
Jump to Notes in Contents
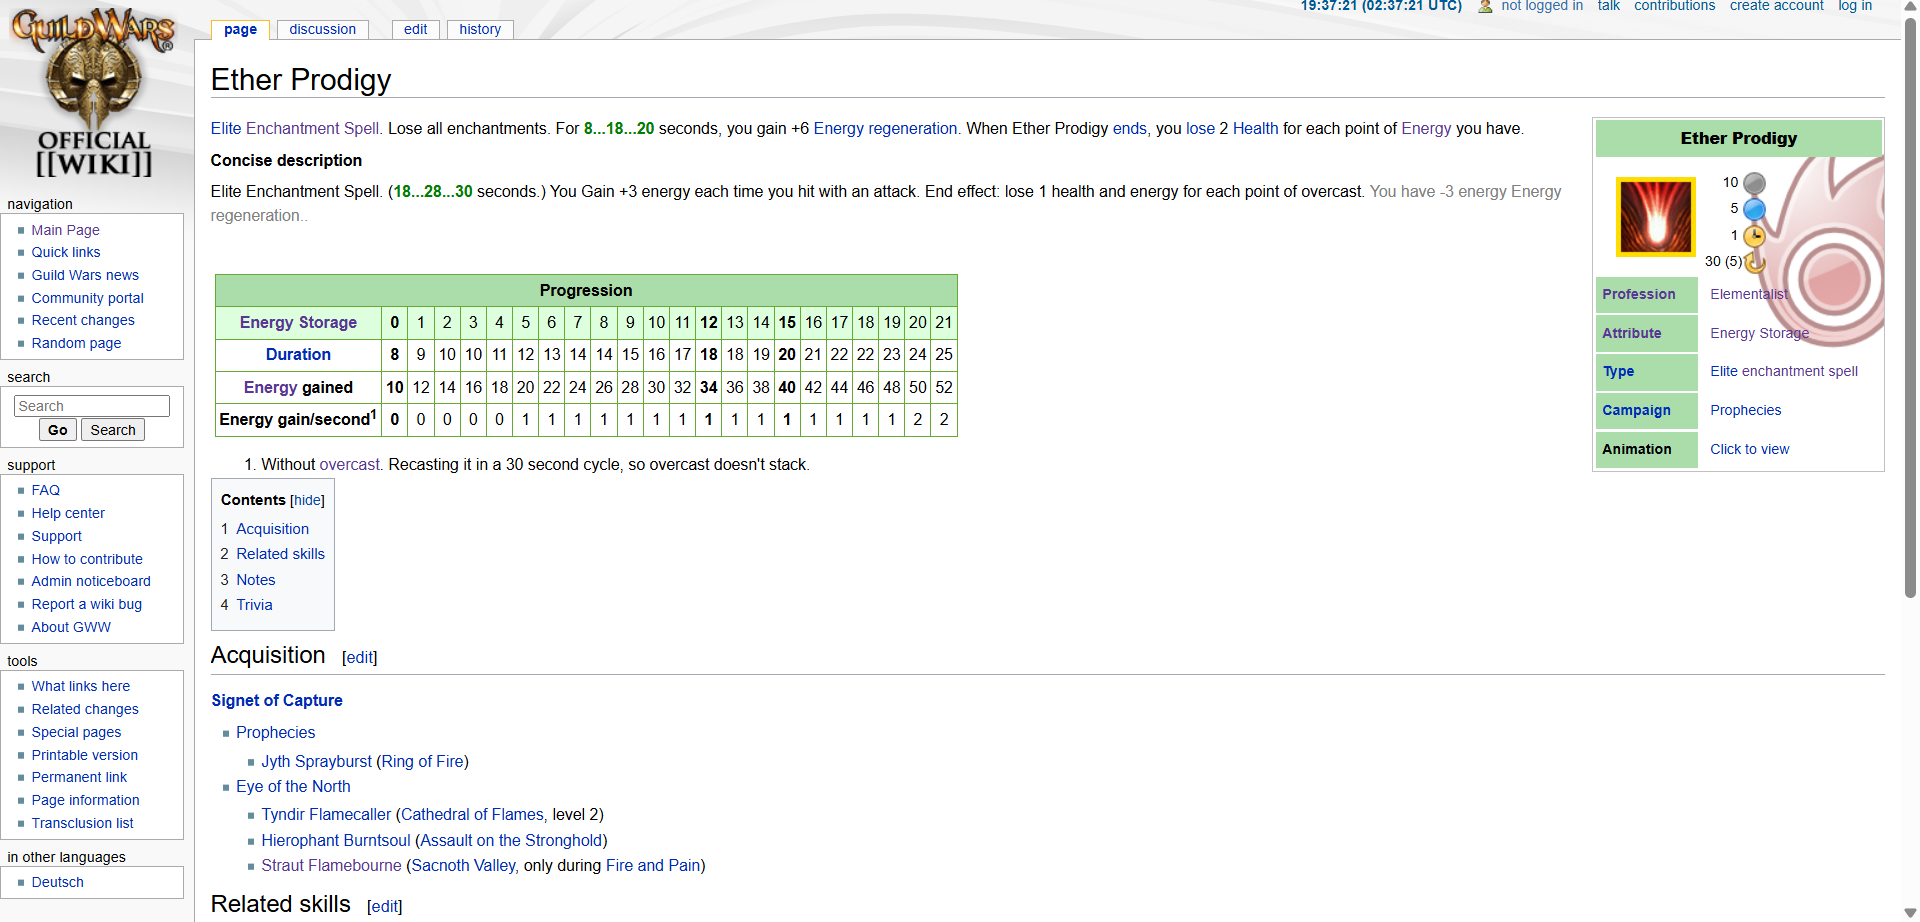(256, 580)
